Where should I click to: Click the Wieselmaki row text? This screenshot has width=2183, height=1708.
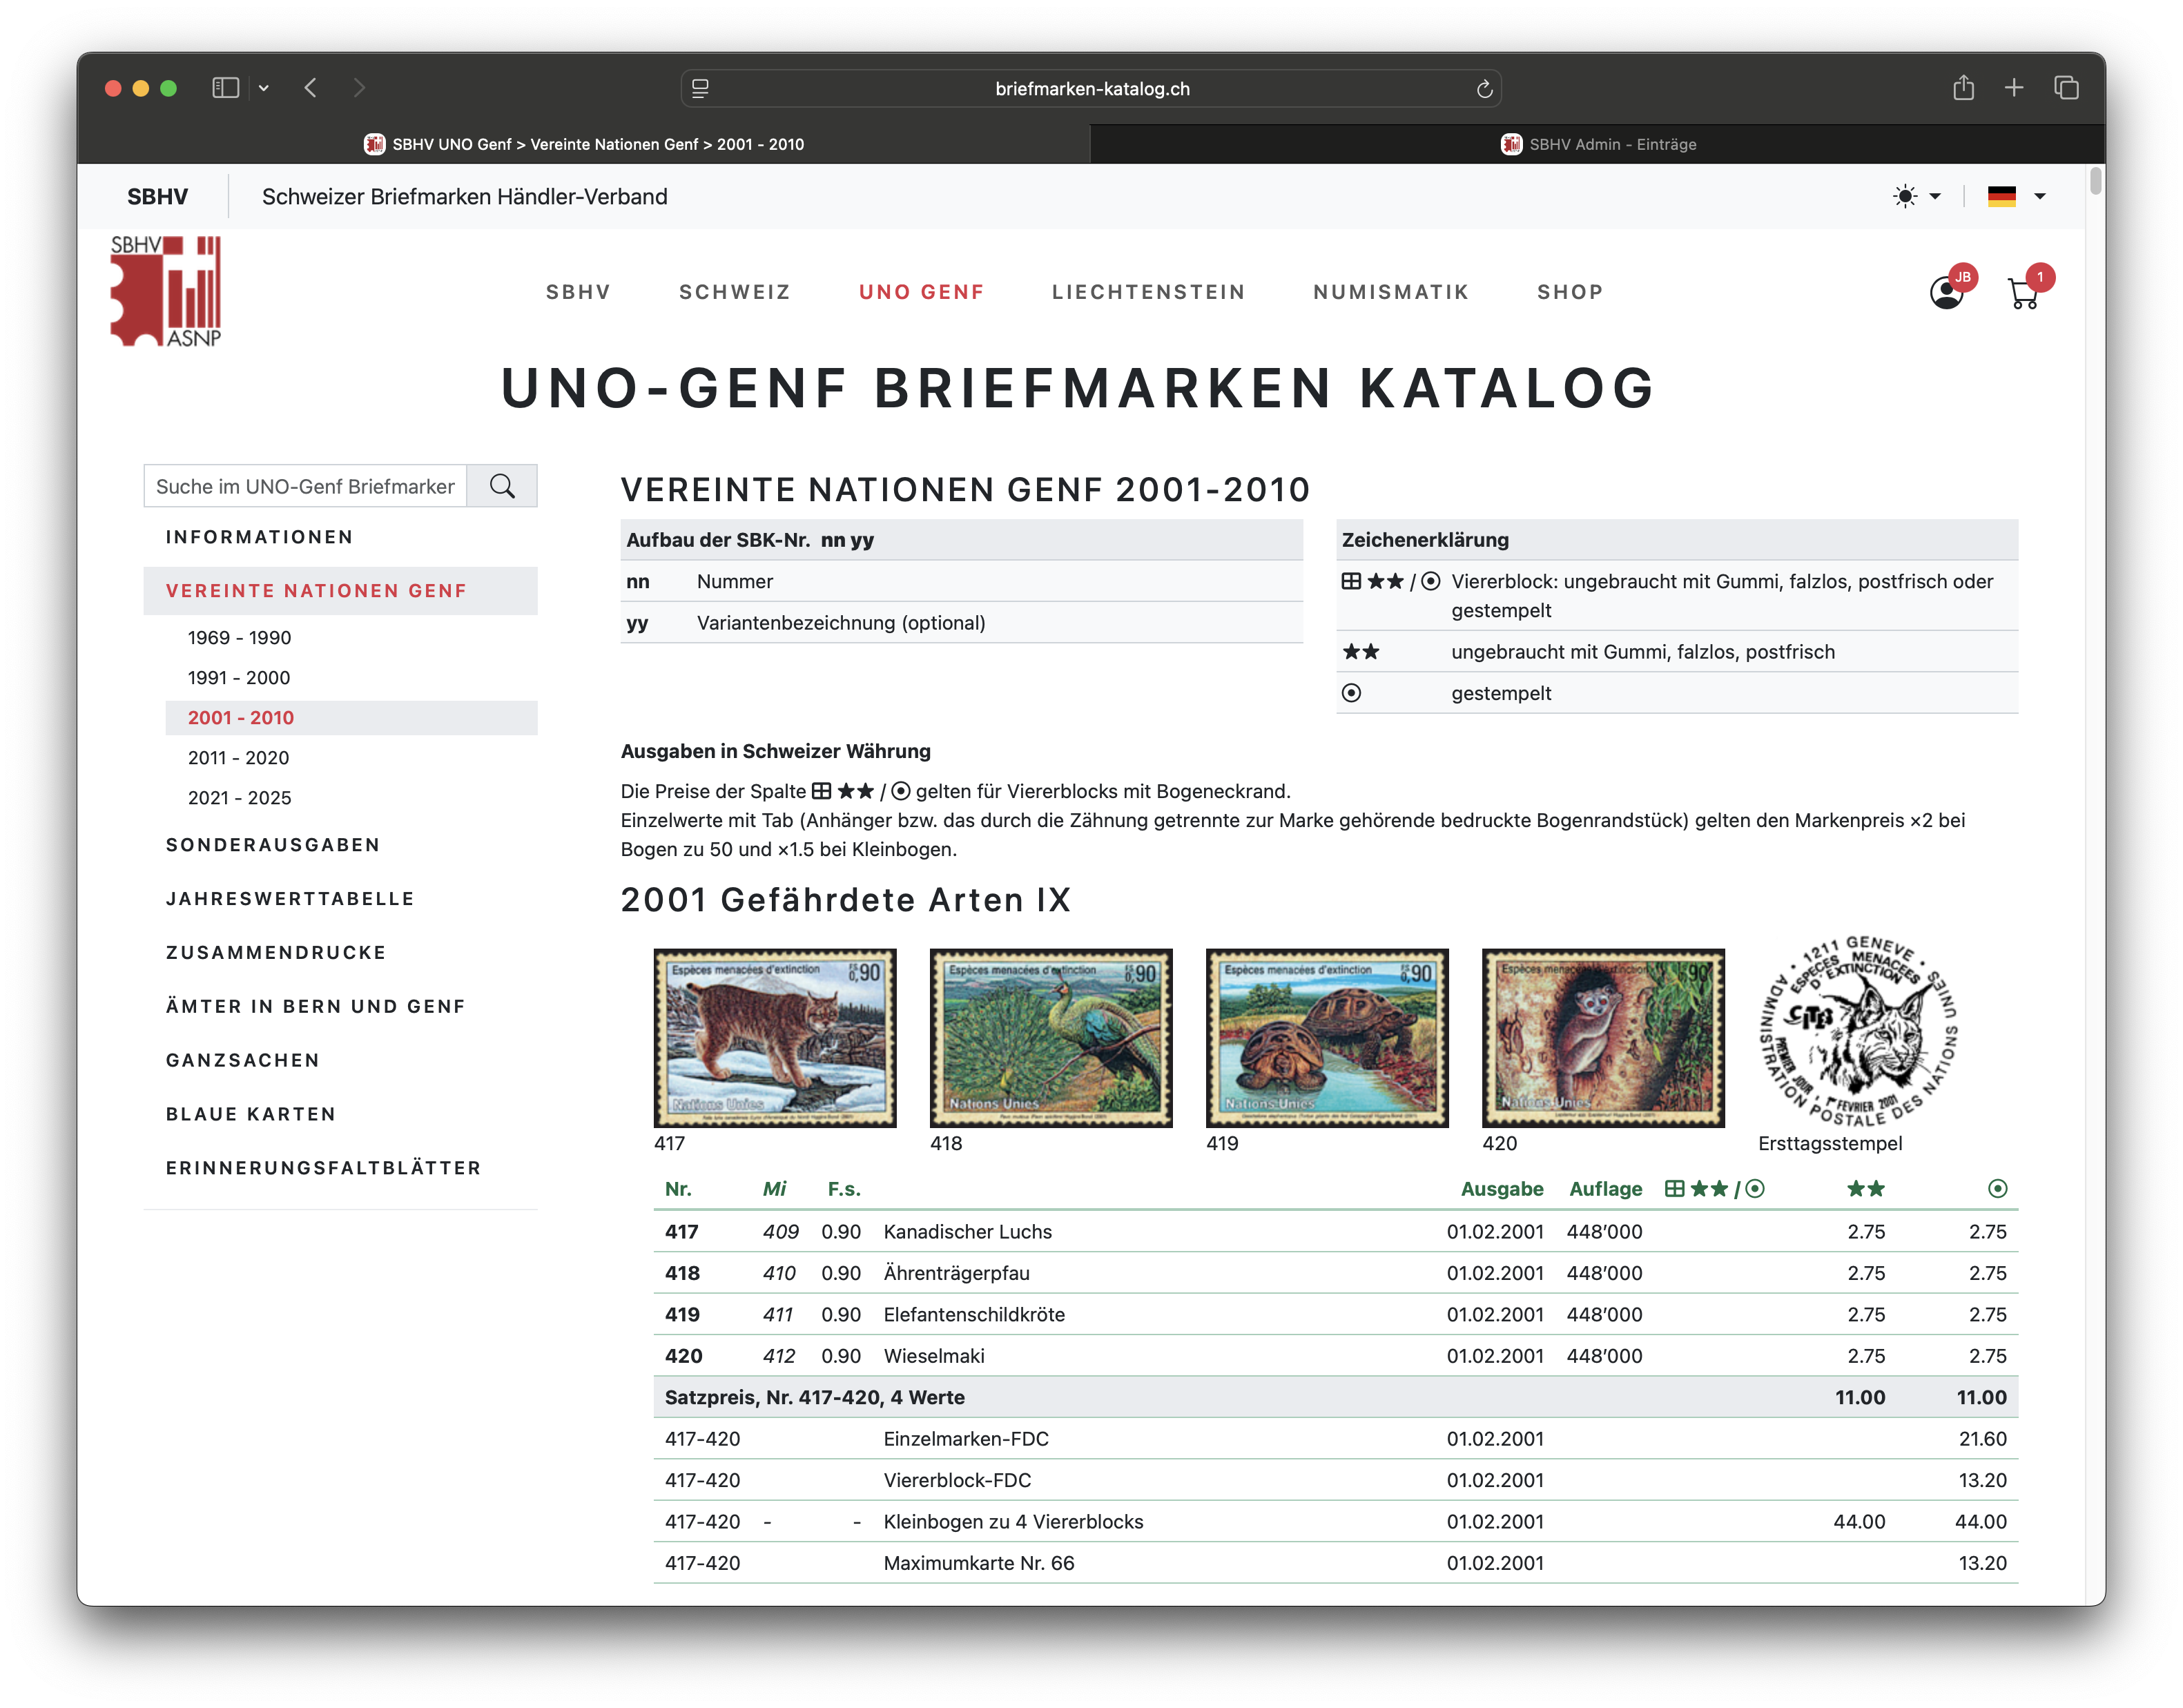point(934,1356)
